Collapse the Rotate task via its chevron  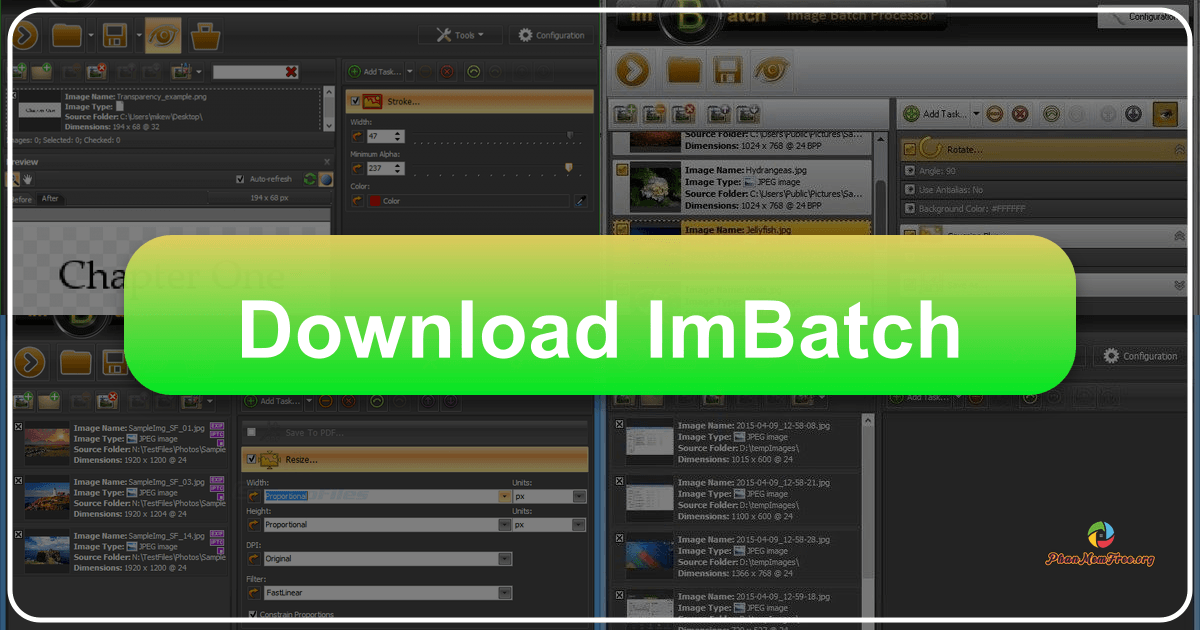click(x=1180, y=150)
